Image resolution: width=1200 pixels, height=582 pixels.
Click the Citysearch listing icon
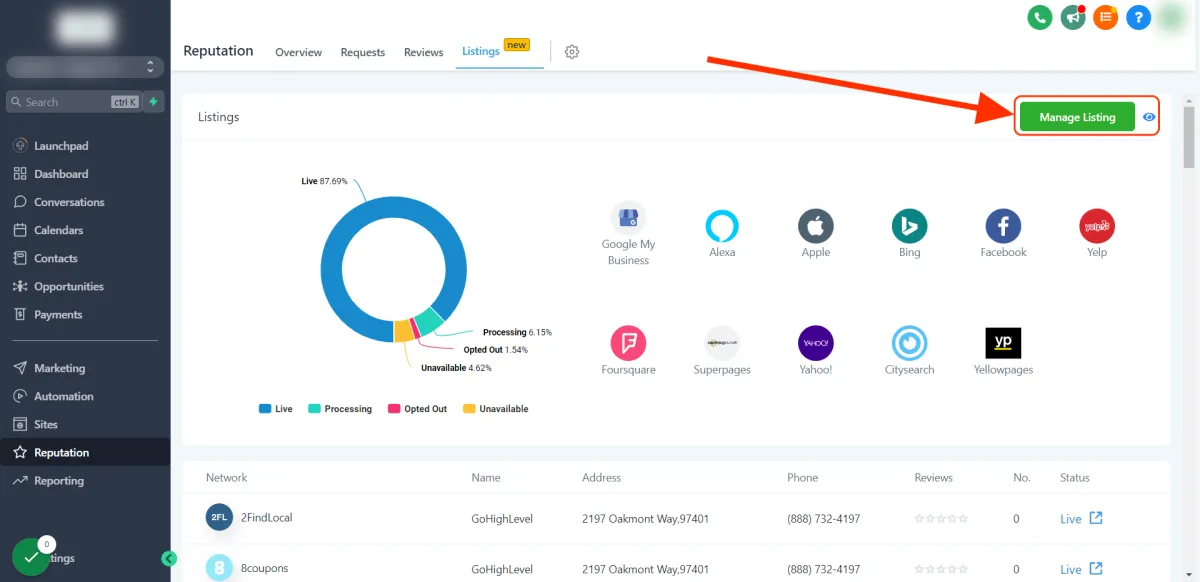[x=909, y=343]
